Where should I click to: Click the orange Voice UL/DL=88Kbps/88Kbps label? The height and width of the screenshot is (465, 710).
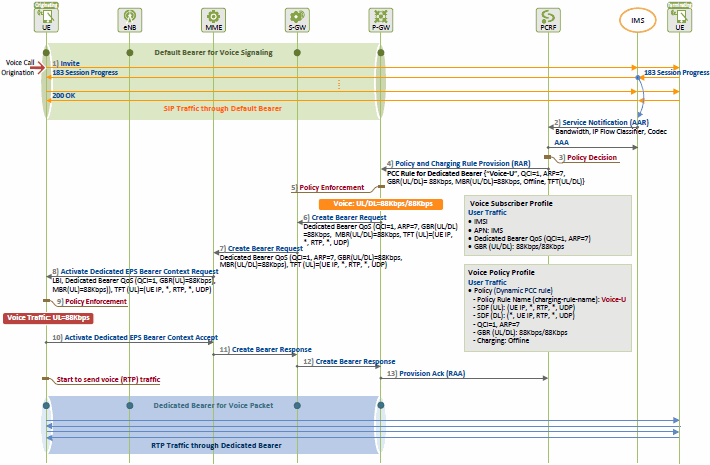381,204
